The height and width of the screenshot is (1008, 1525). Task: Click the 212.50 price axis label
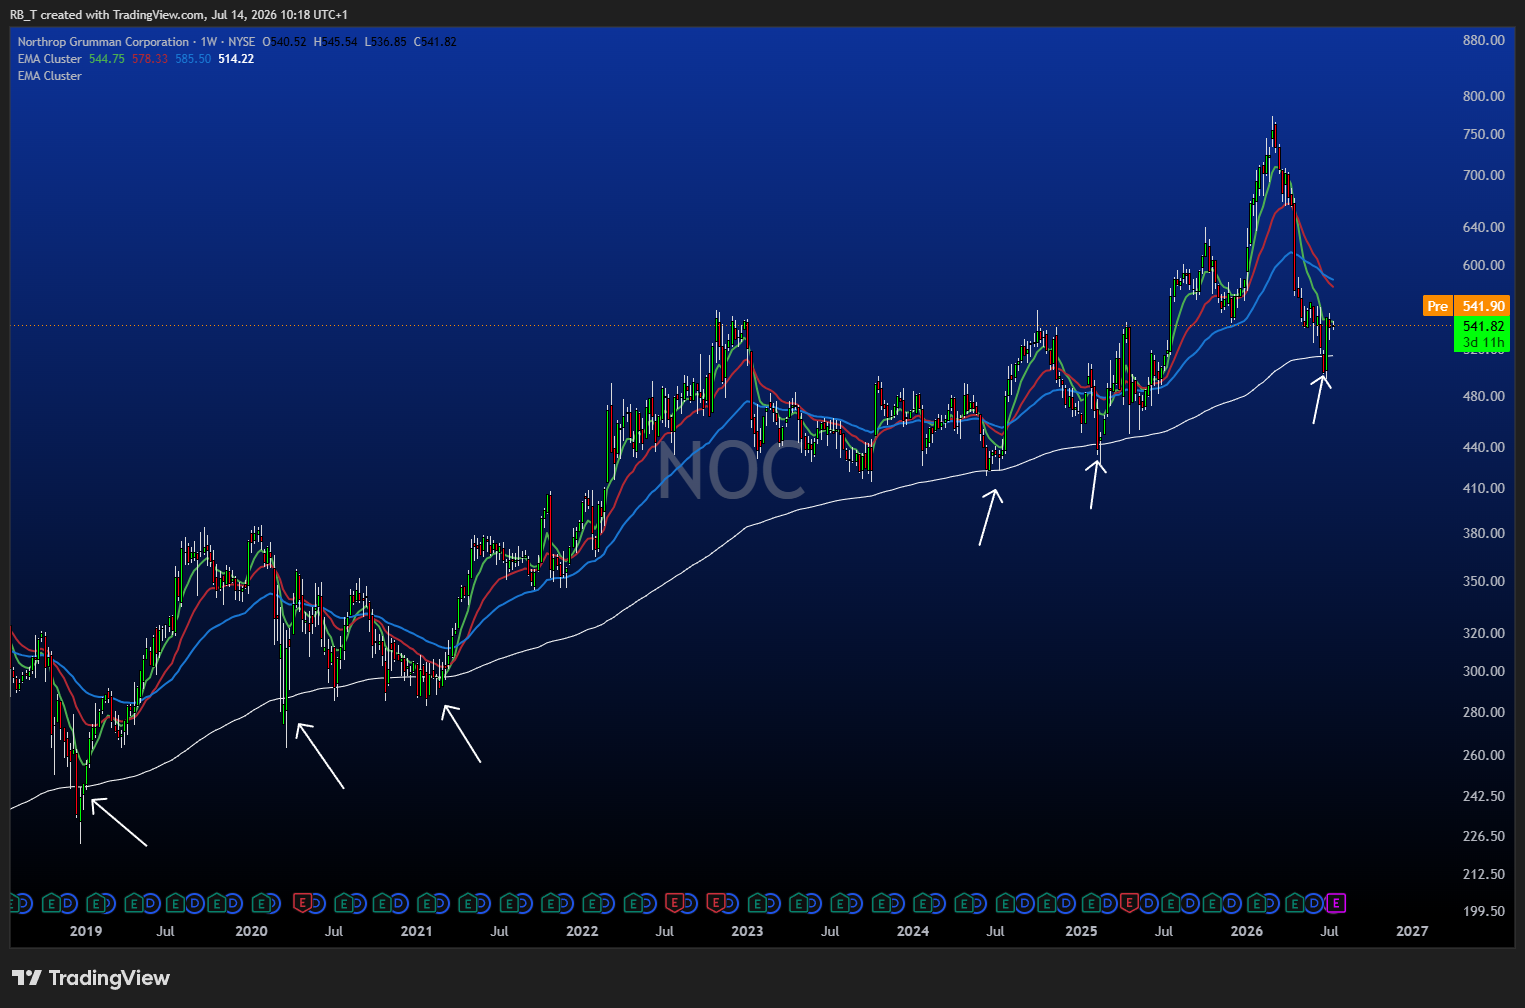1483,875
